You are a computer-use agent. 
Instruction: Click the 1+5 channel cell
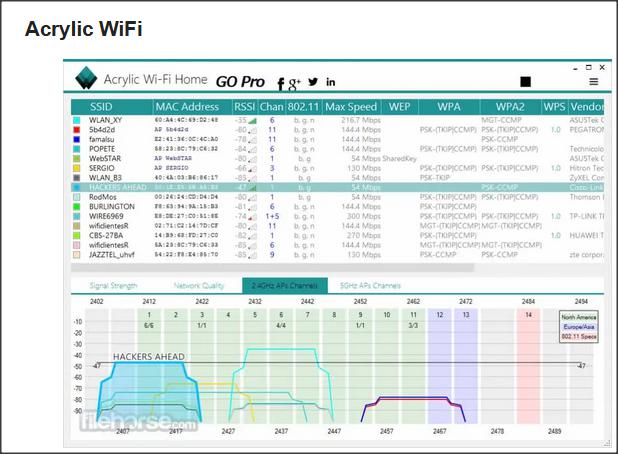pos(272,216)
